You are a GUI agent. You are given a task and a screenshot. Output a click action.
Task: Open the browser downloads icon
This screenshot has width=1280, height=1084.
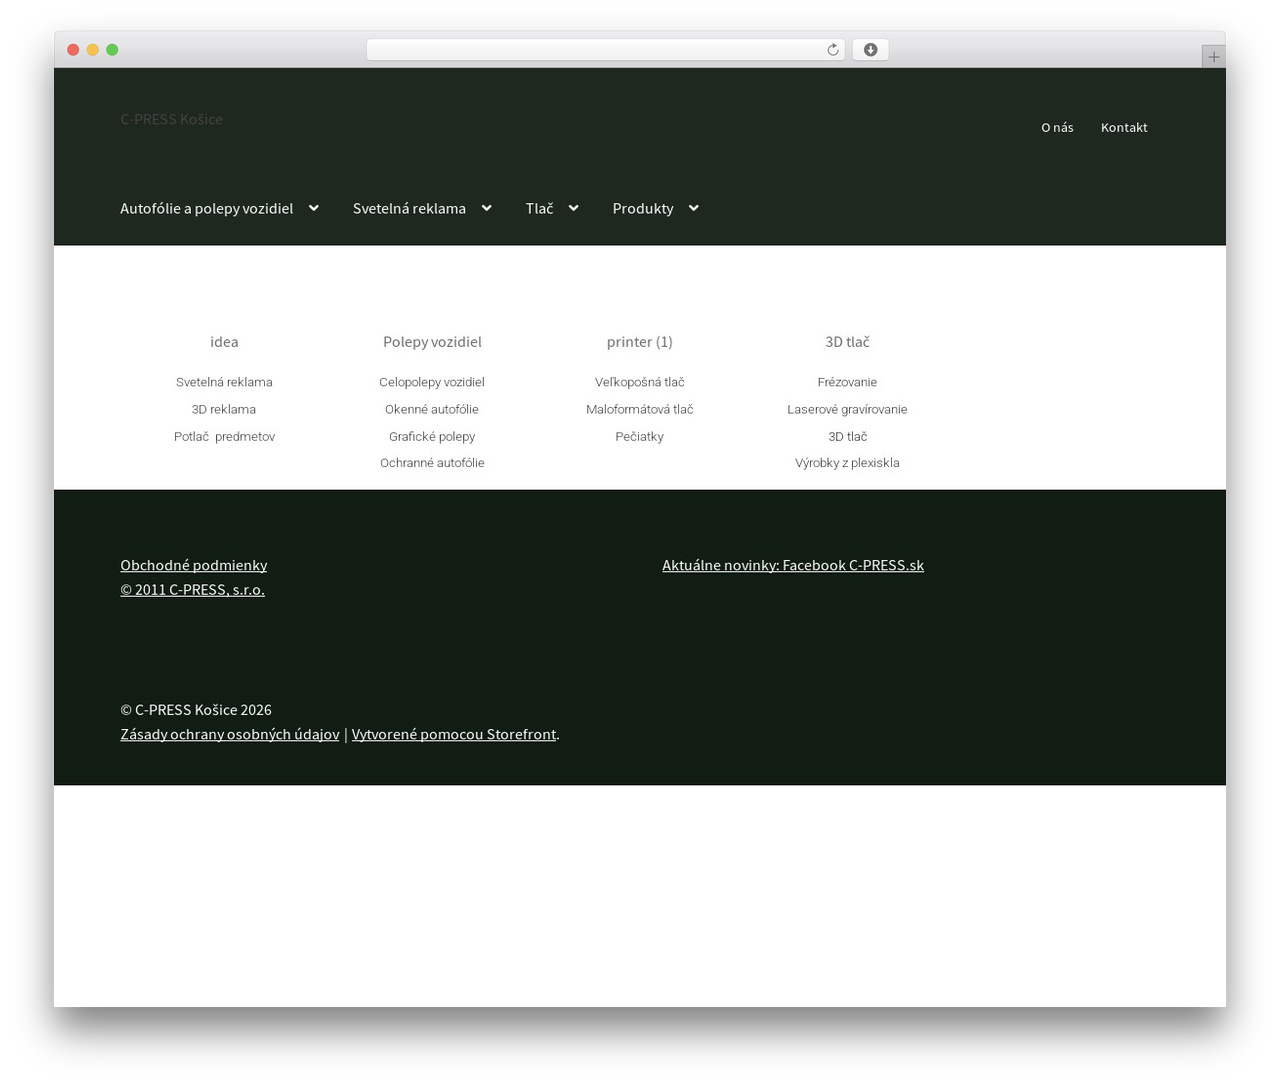pyautogui.click(x=870, y=50)
